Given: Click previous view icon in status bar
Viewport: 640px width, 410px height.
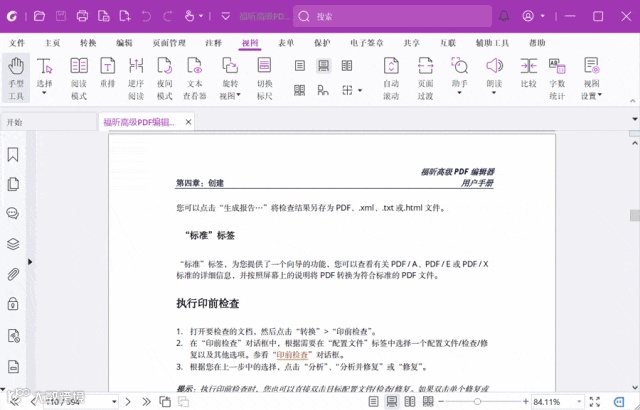Looking at the screenshot, I should coord(165,401).
